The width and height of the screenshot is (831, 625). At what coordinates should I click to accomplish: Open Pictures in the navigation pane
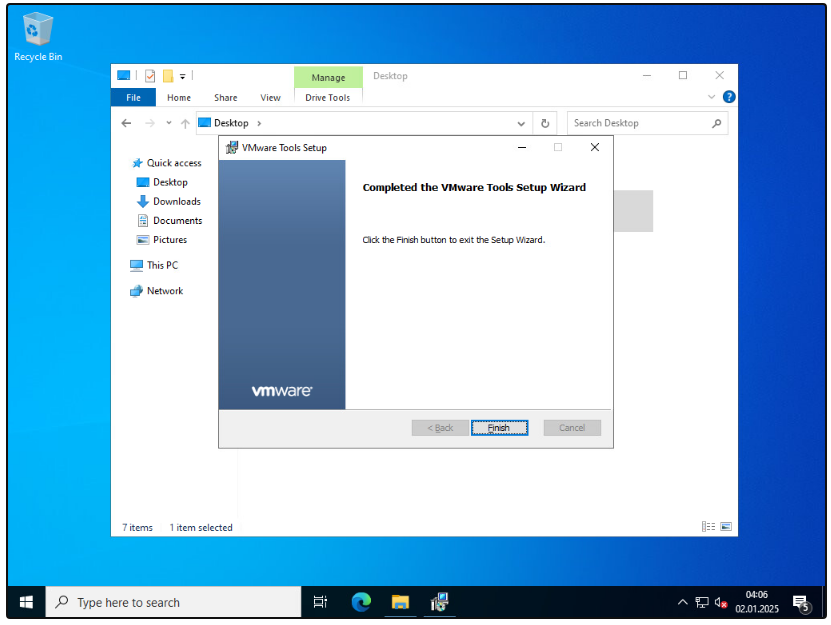(x=162, y=240)
